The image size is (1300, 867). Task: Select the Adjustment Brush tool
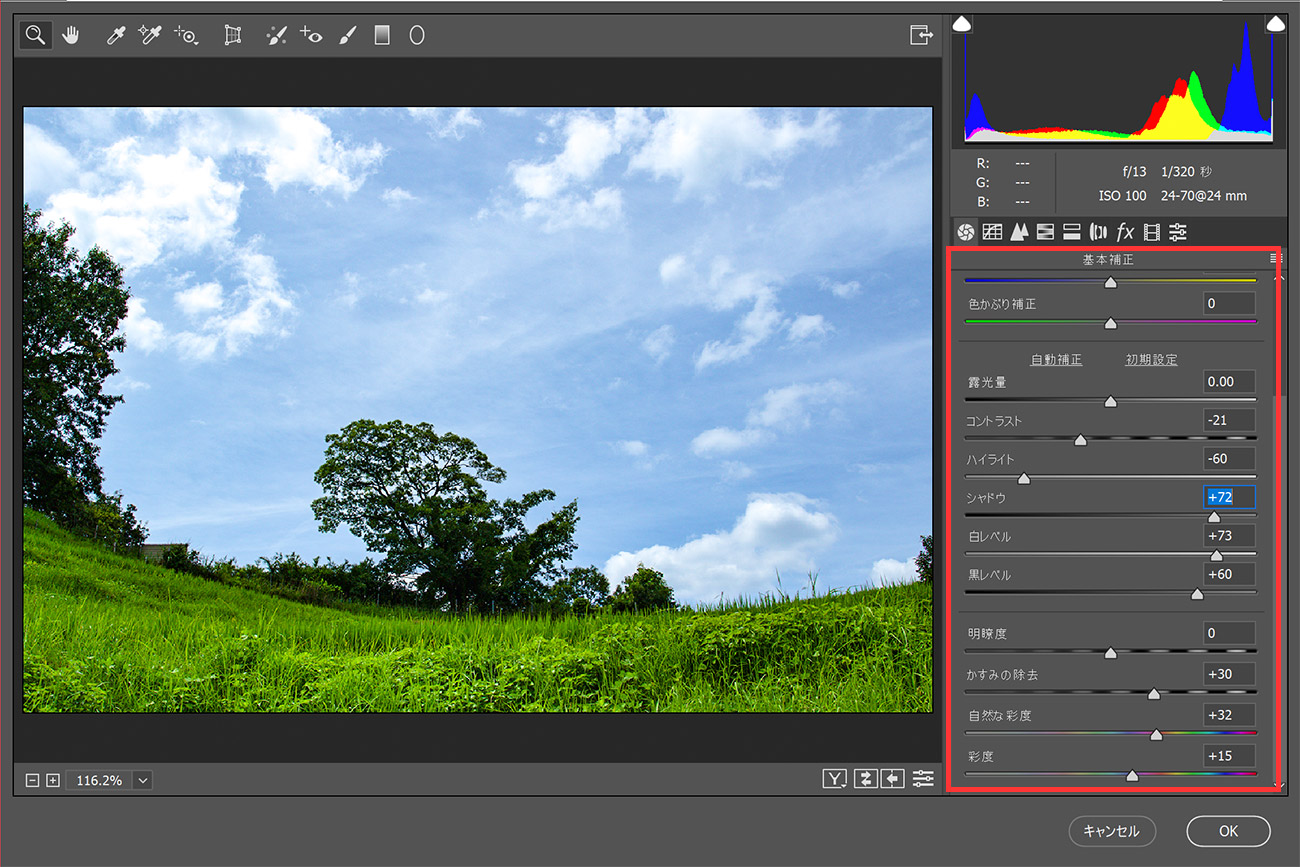[x=347, y=35]
